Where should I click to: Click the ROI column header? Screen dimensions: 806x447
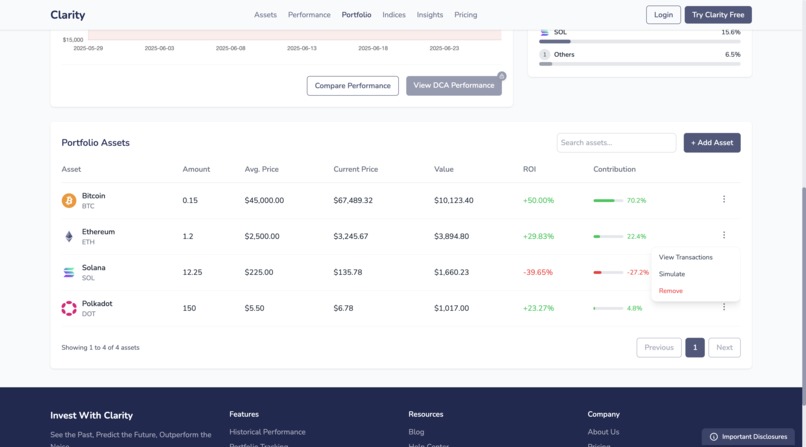coord(529,169)
